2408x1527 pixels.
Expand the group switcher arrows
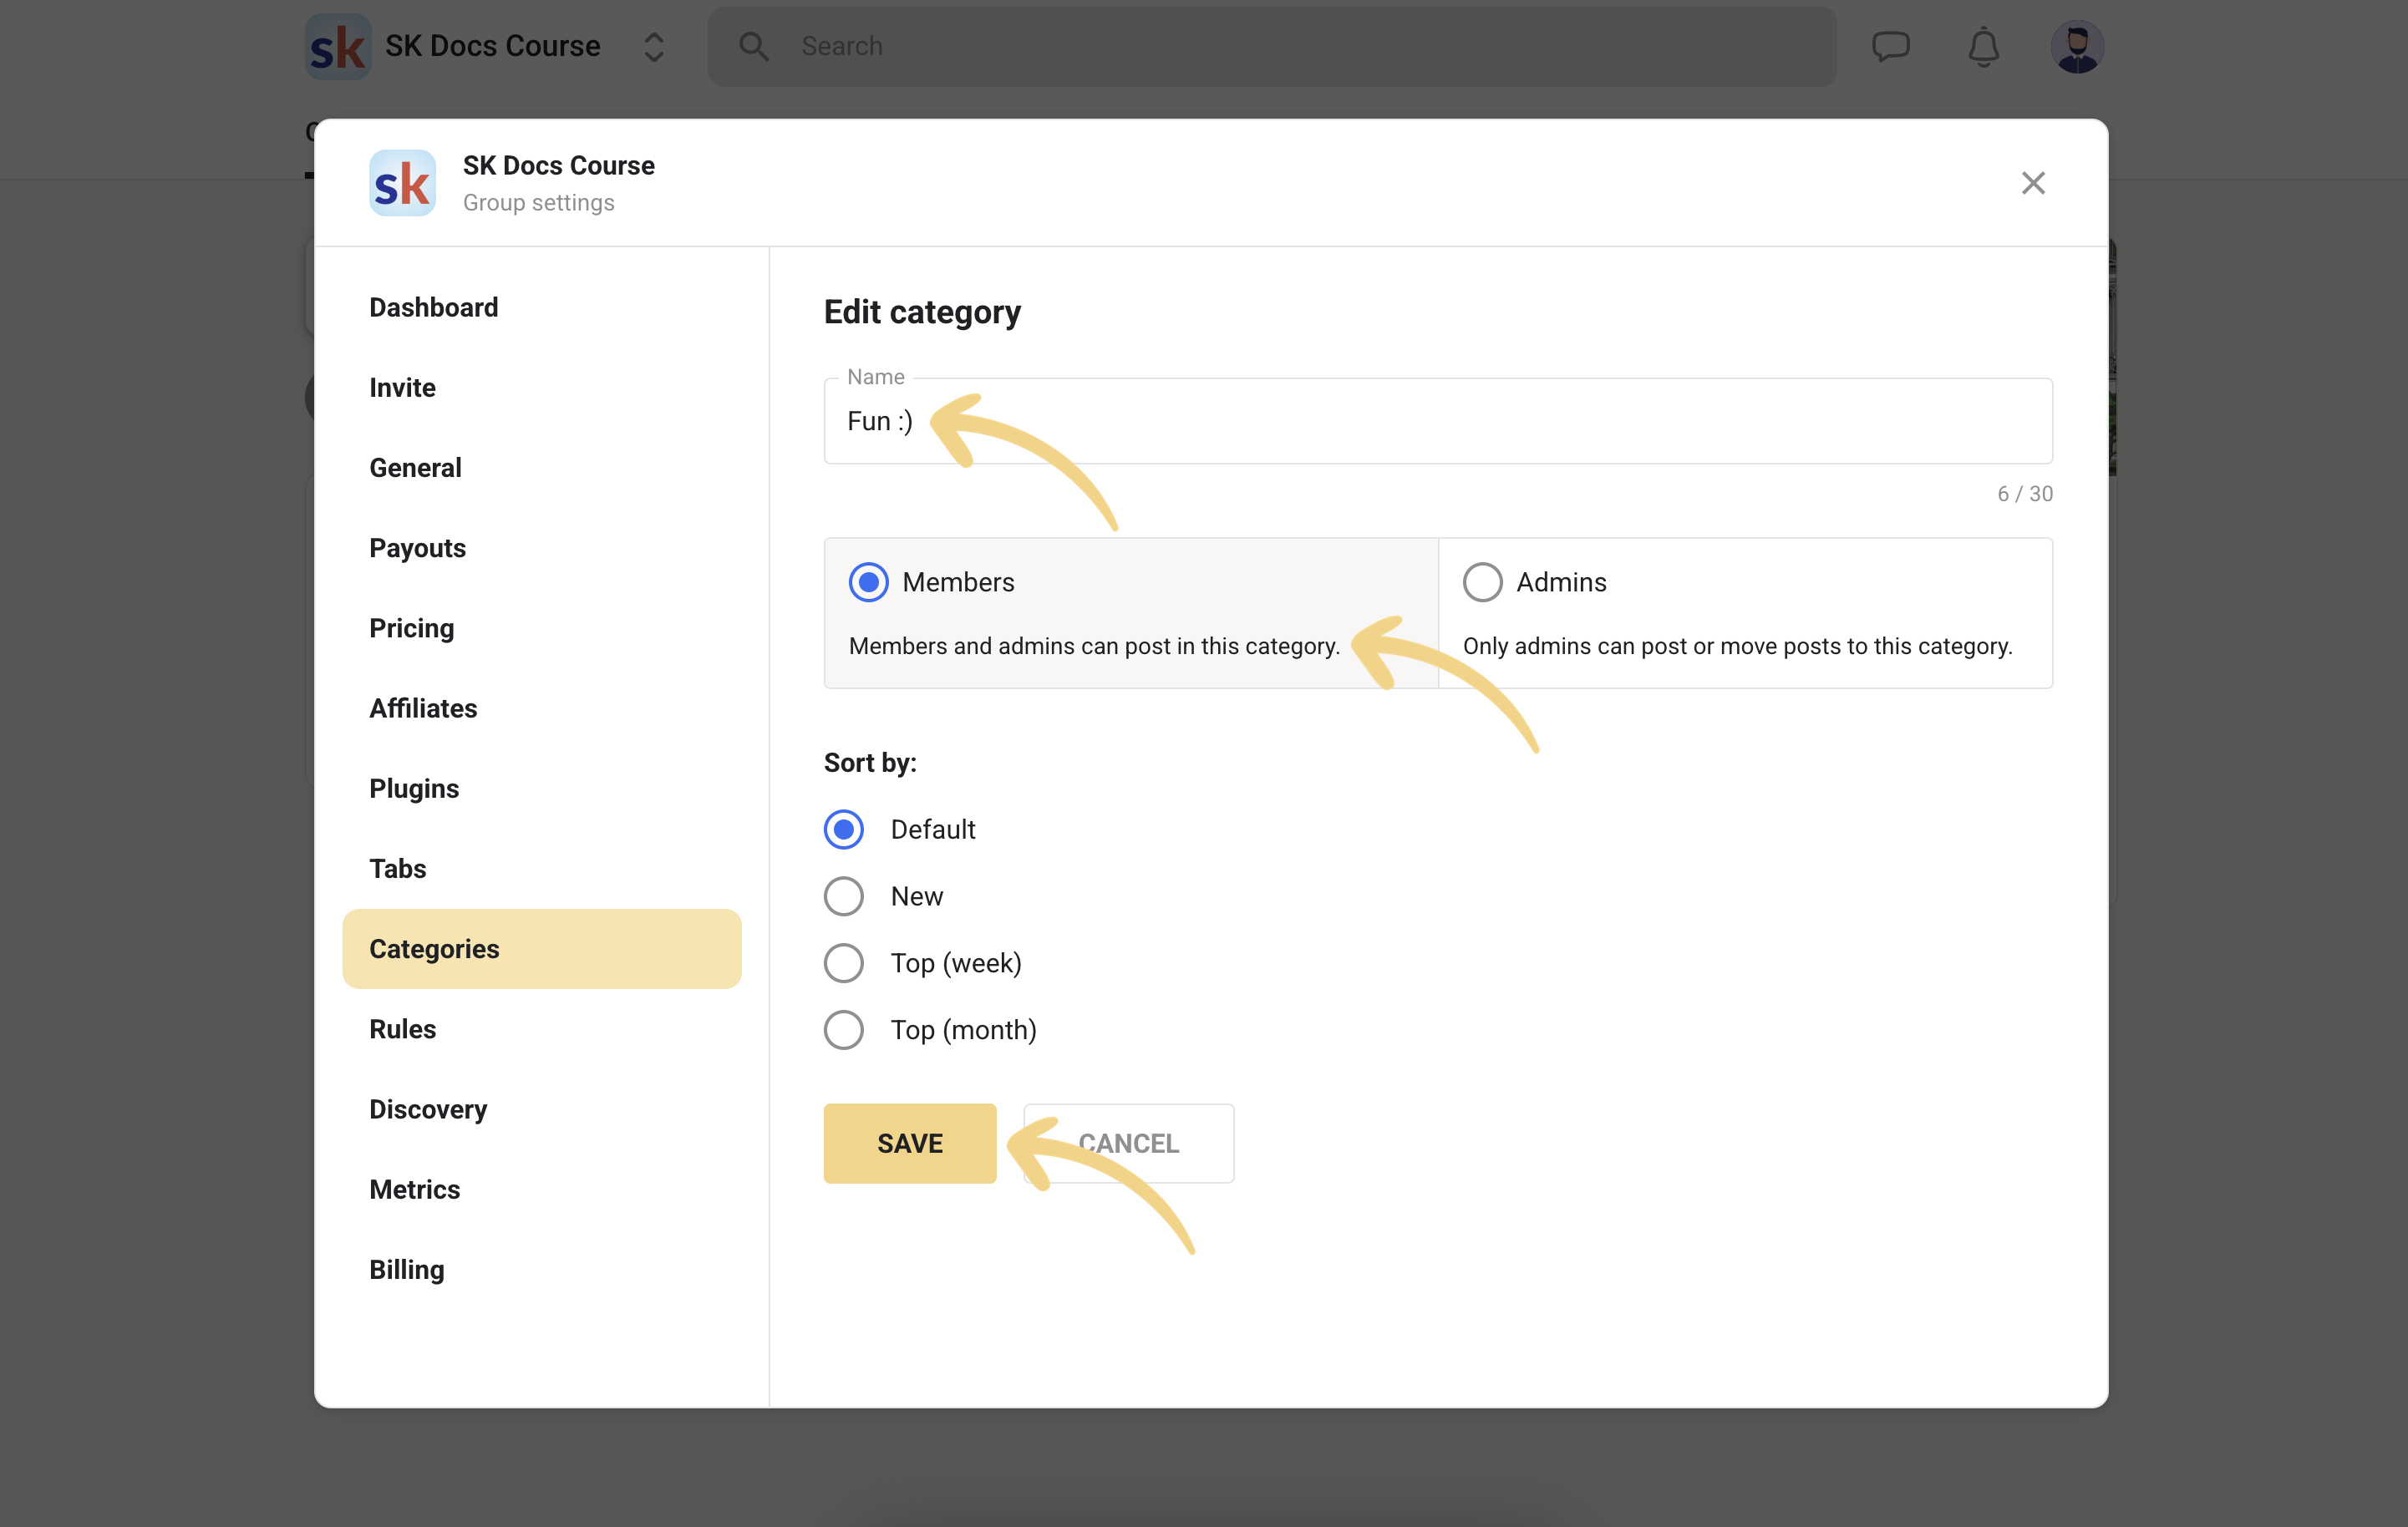[654, 46]
